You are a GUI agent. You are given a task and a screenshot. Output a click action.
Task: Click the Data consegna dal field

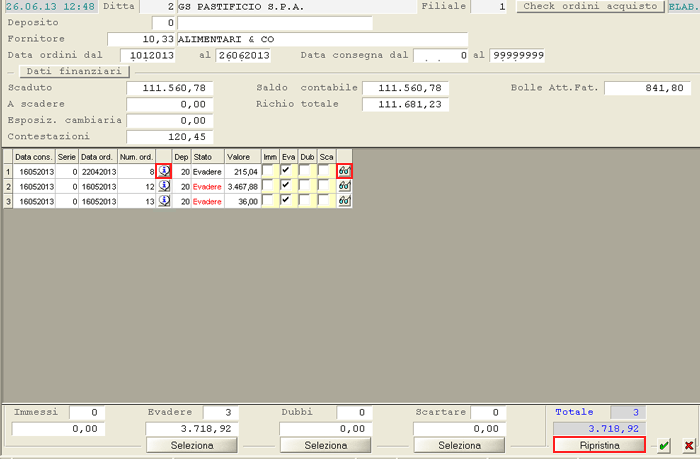pyautogui.click(x=441, y=55)
